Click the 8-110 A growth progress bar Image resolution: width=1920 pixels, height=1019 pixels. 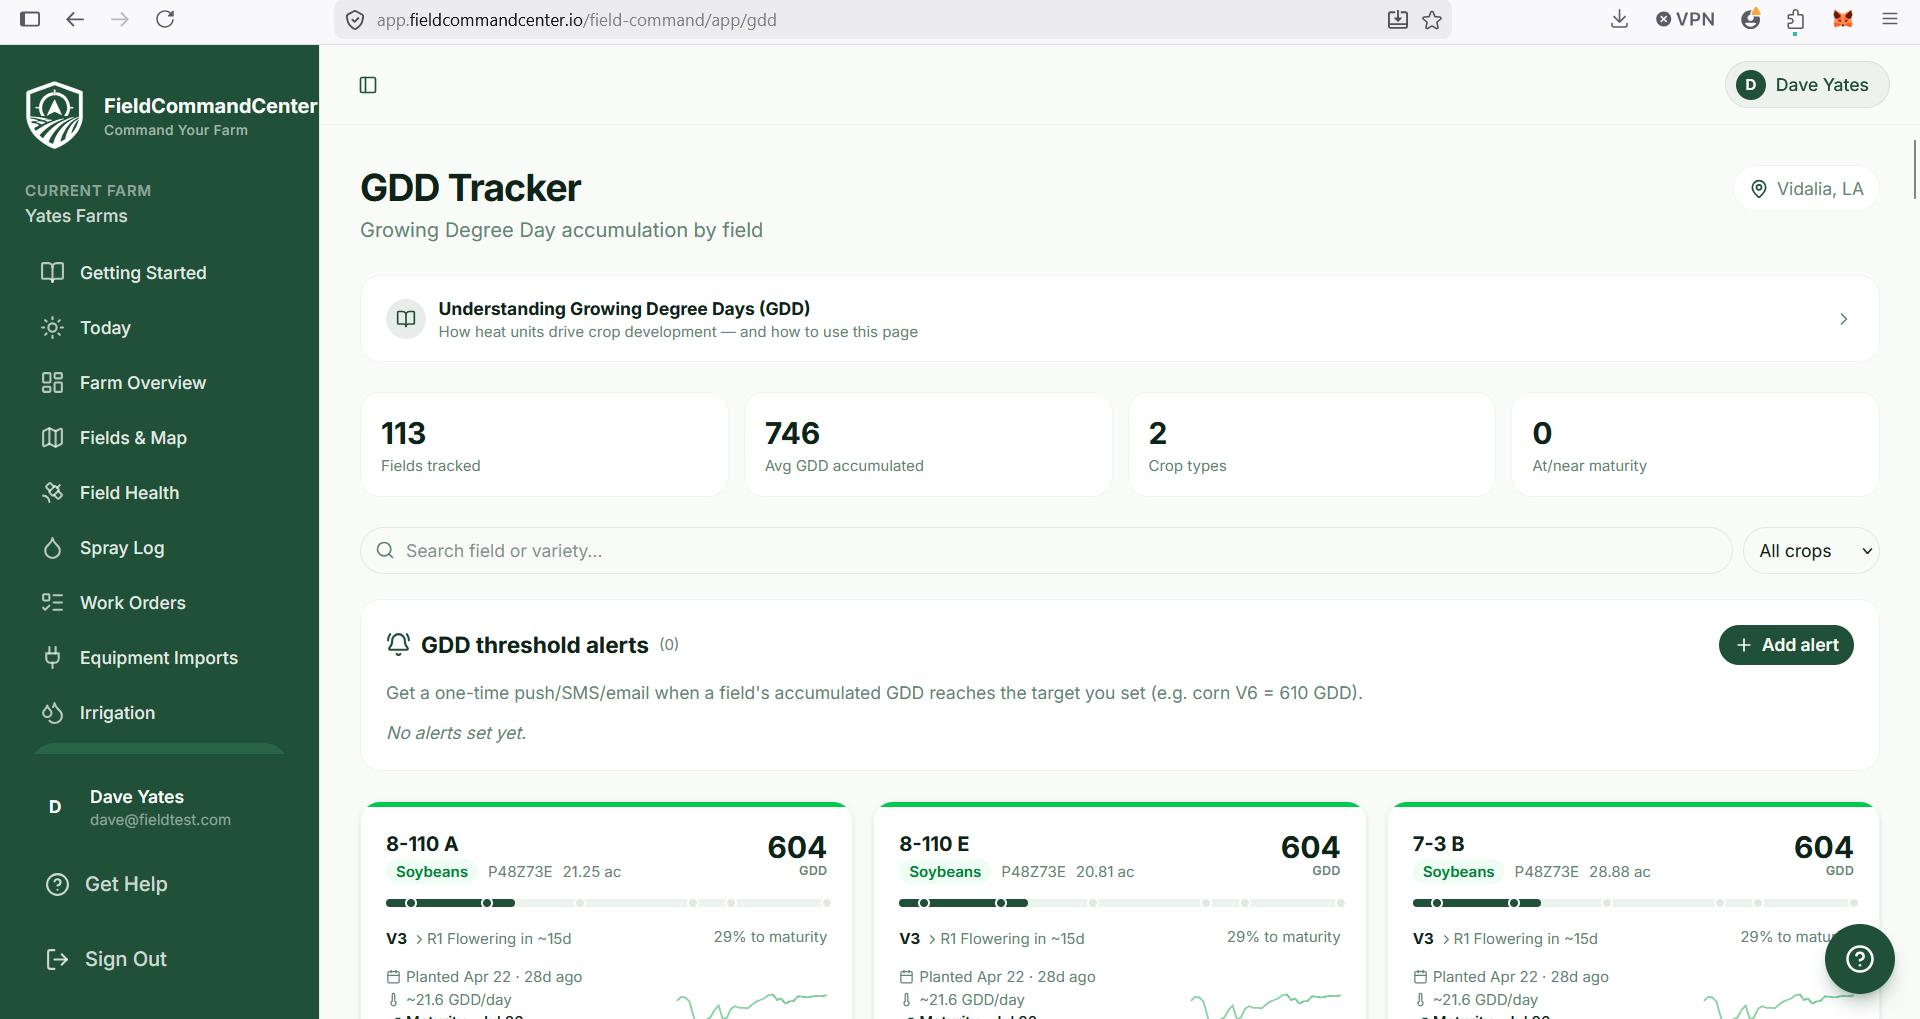(x=608, y=903)
